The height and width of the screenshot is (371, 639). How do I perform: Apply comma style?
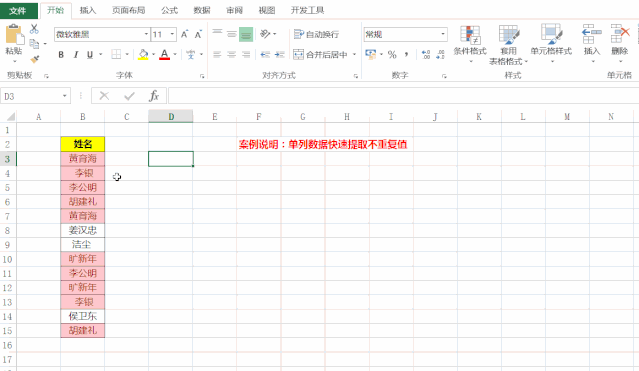(x=406, y=54)
